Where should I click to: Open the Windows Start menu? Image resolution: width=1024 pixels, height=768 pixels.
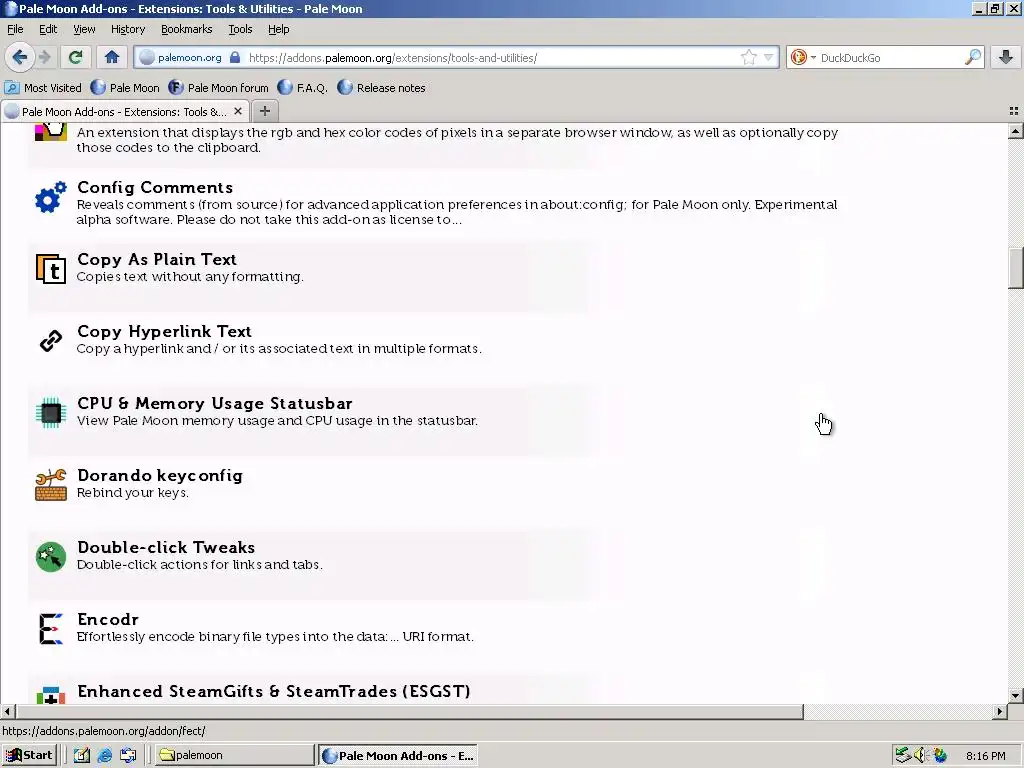tap(29, 755)
